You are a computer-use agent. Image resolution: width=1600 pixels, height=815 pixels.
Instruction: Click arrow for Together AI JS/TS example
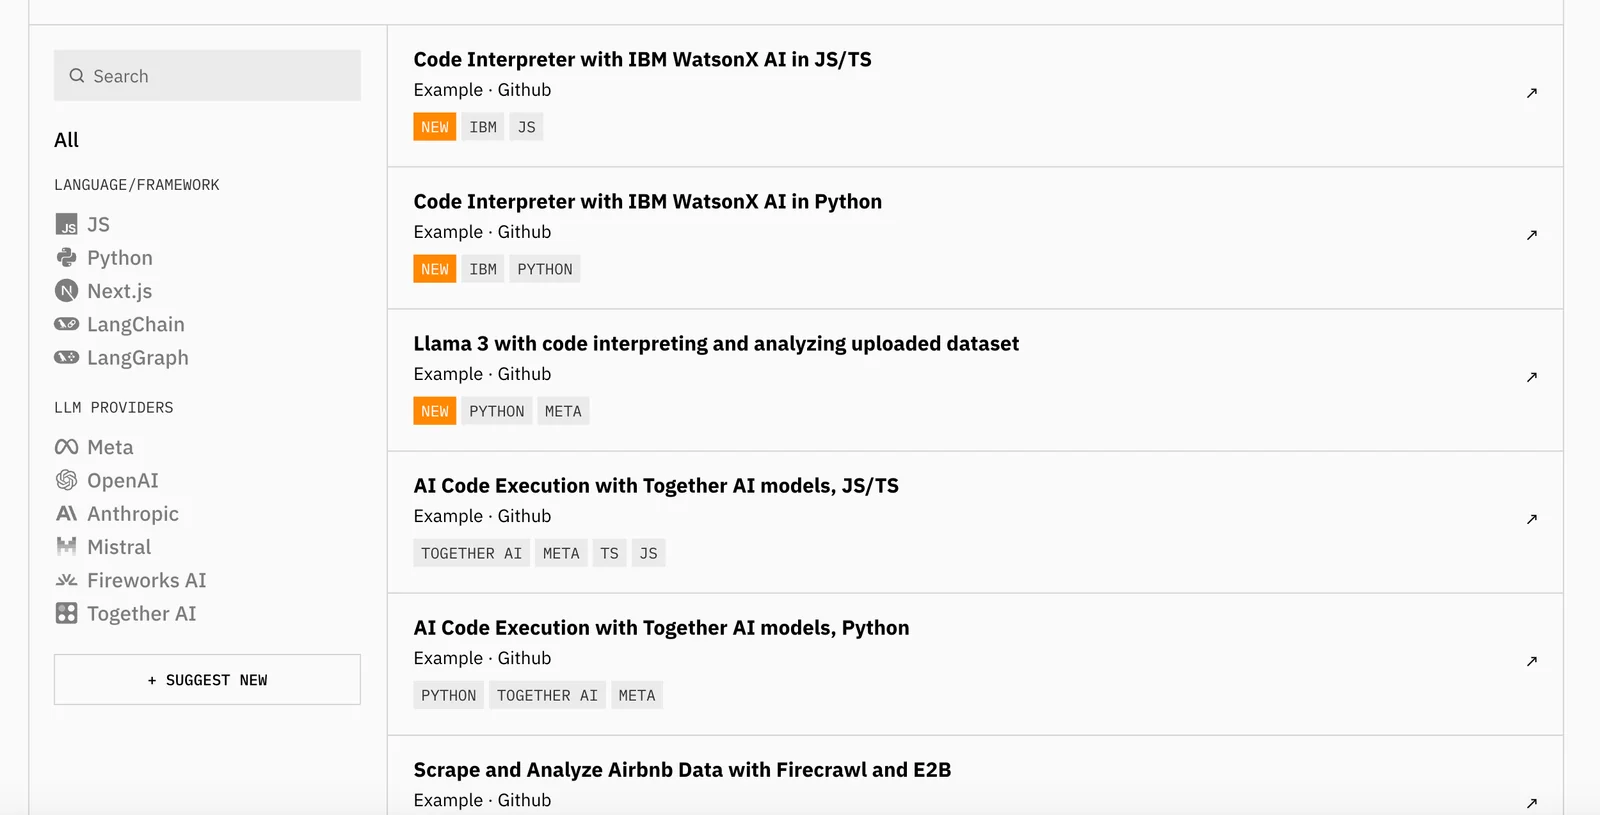click(x=1531, y=519)
